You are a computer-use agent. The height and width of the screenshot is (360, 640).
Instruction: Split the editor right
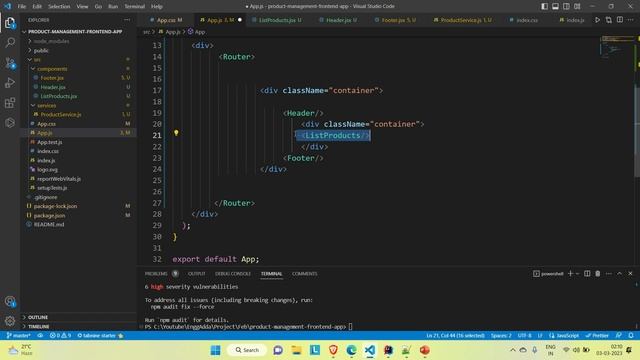click(620, 20)
